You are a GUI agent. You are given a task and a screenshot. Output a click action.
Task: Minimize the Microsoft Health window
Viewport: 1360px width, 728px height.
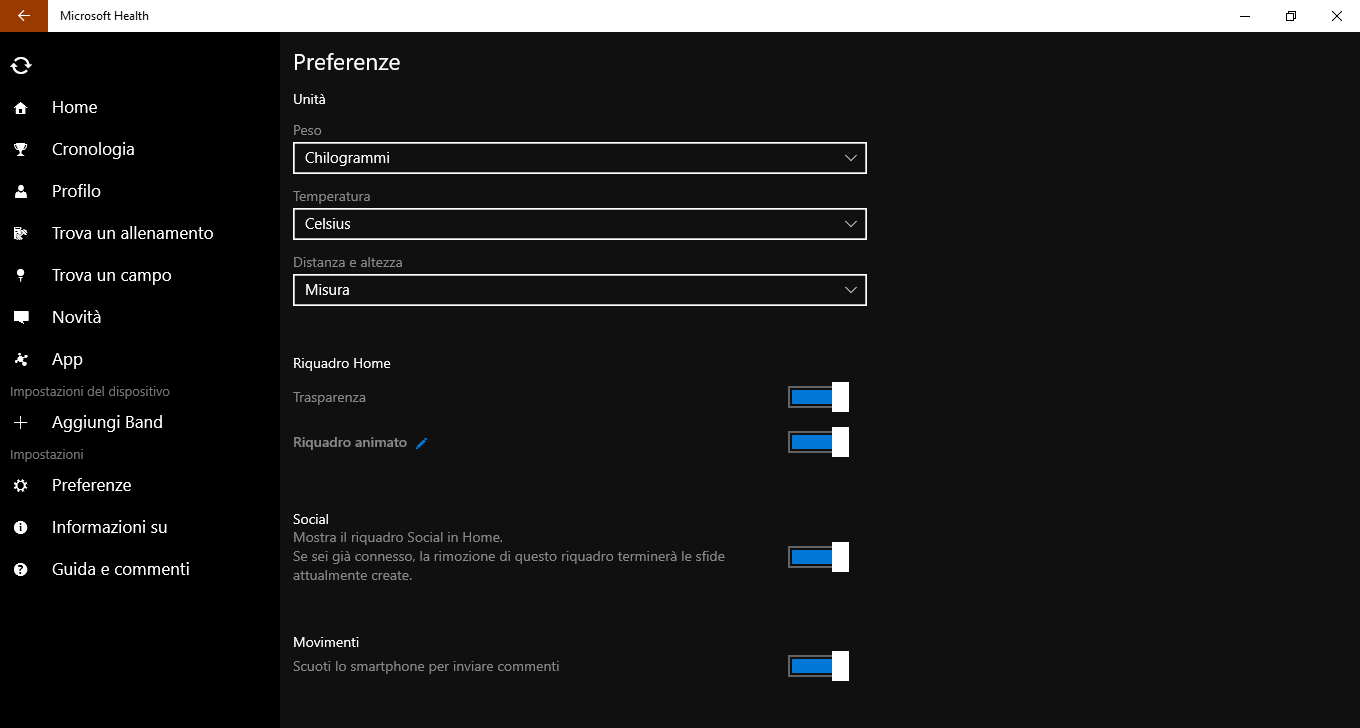coord(1245,16)
